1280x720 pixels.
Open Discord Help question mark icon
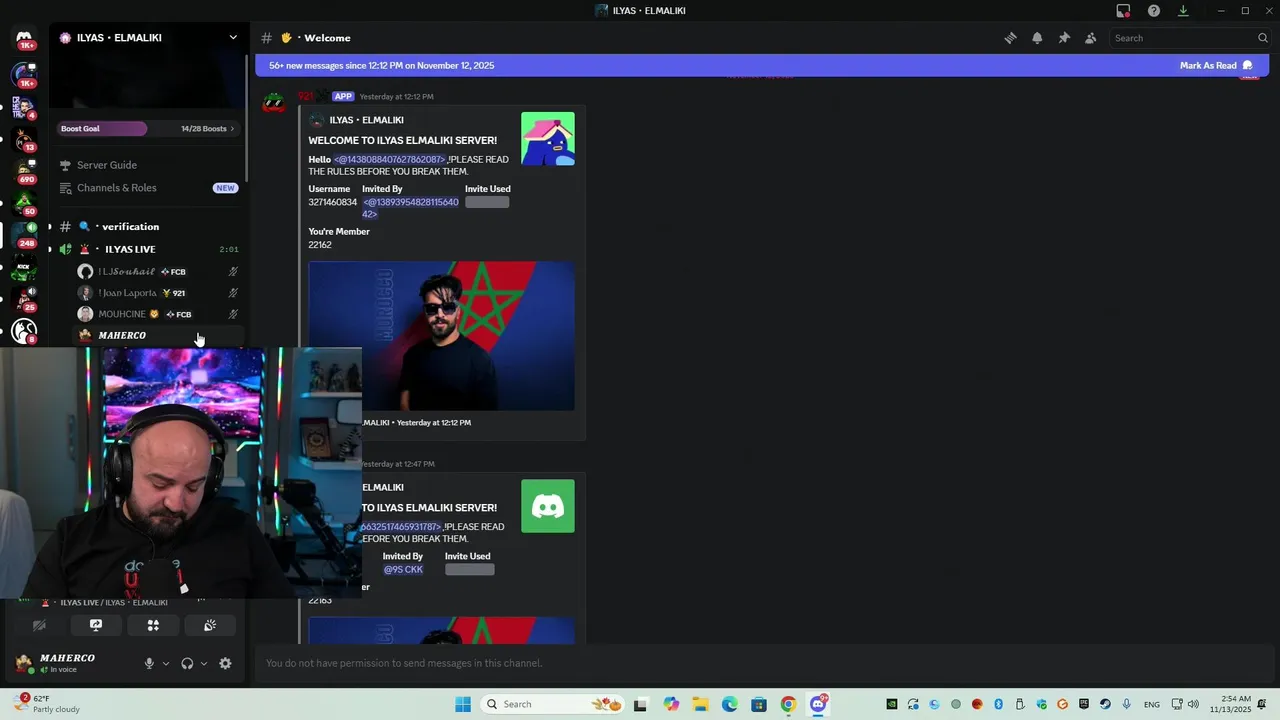pos(1154,11)
